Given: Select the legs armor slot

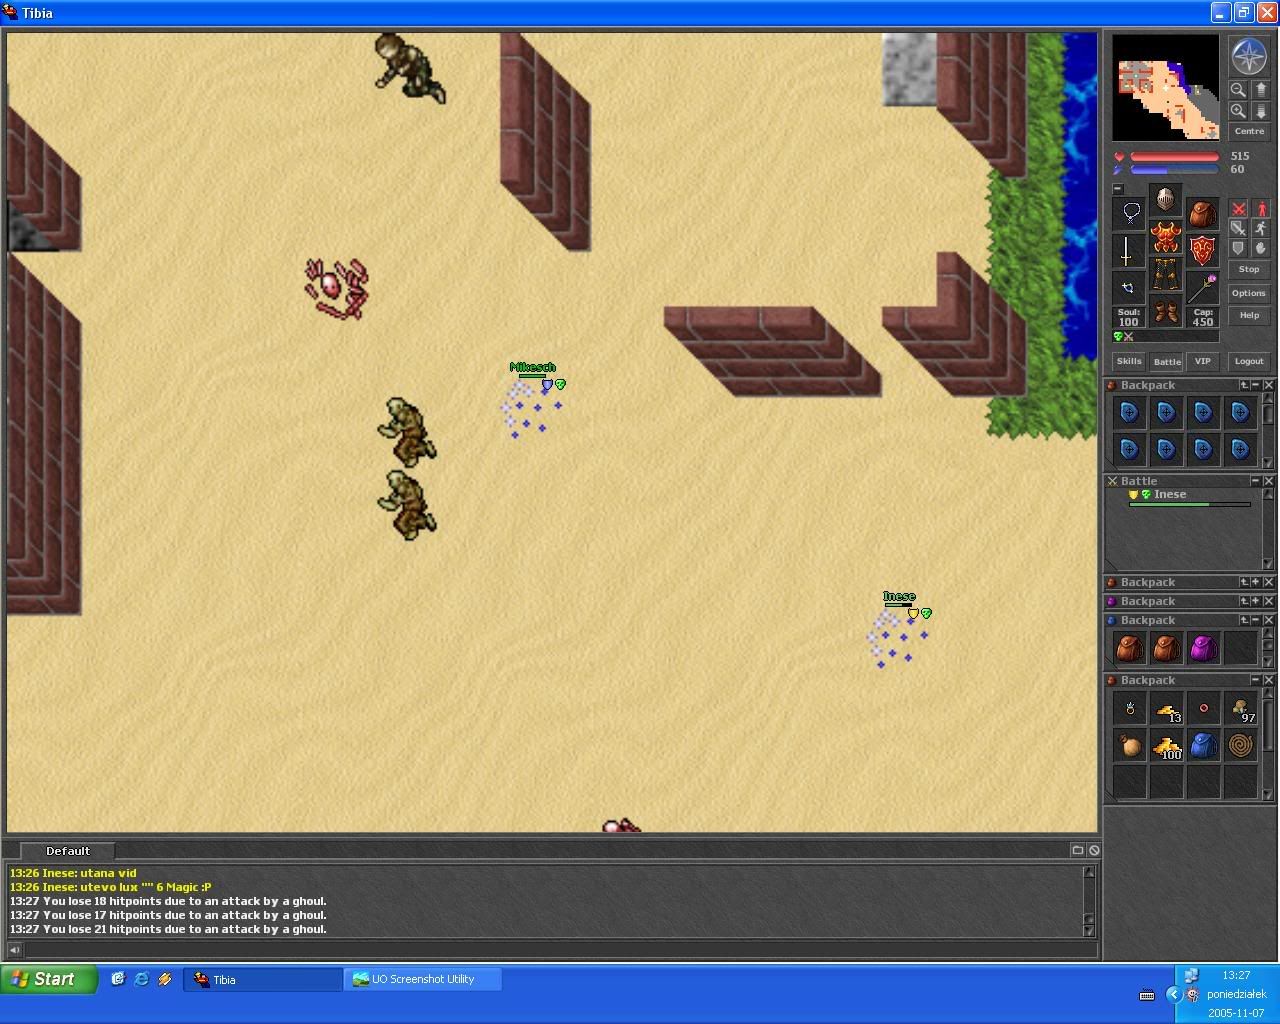Looking at the screenshot, I should point(1165,274).
